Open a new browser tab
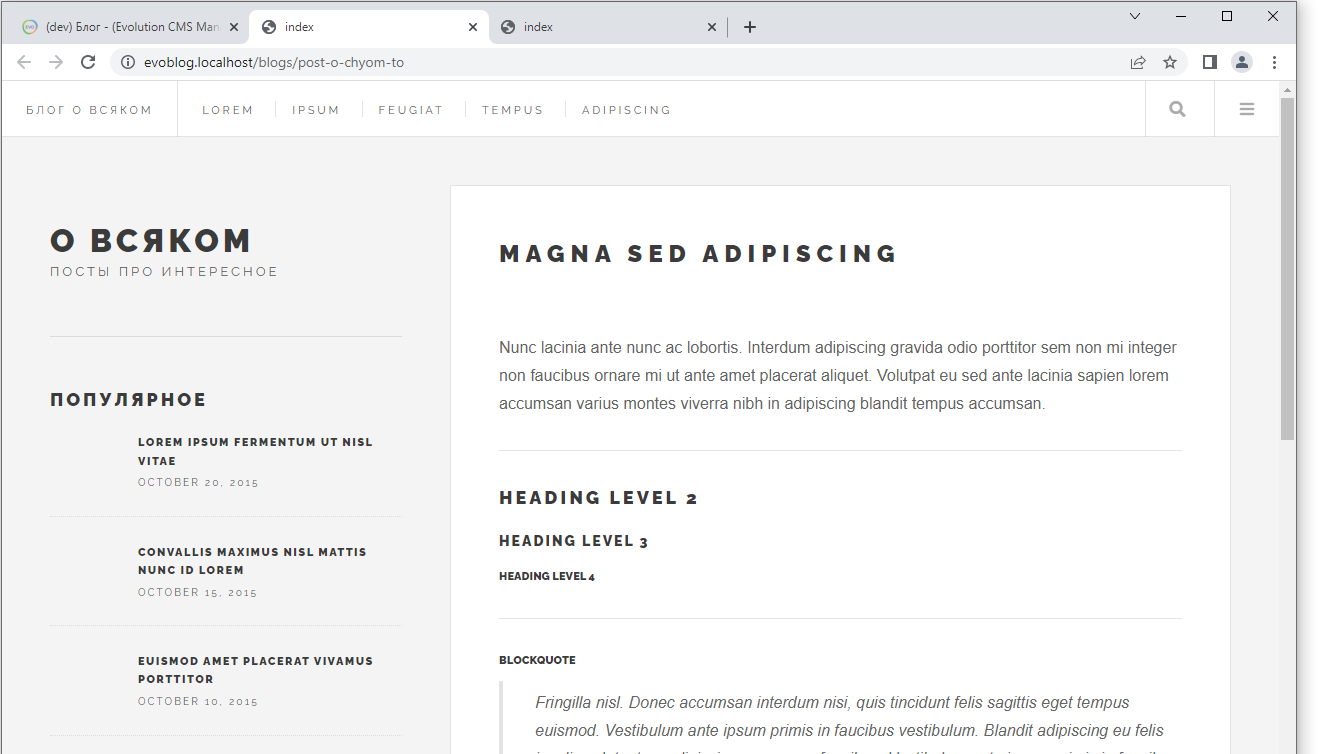The width and height of the screenshot is (1318, 754). coord(749,27)
